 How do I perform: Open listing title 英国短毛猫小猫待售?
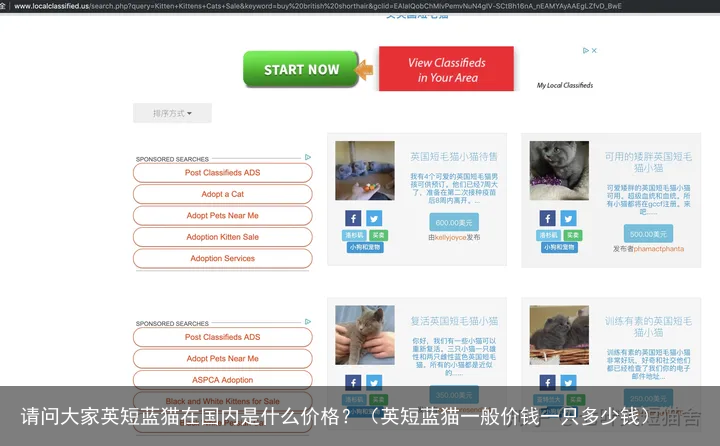(454, 157)
